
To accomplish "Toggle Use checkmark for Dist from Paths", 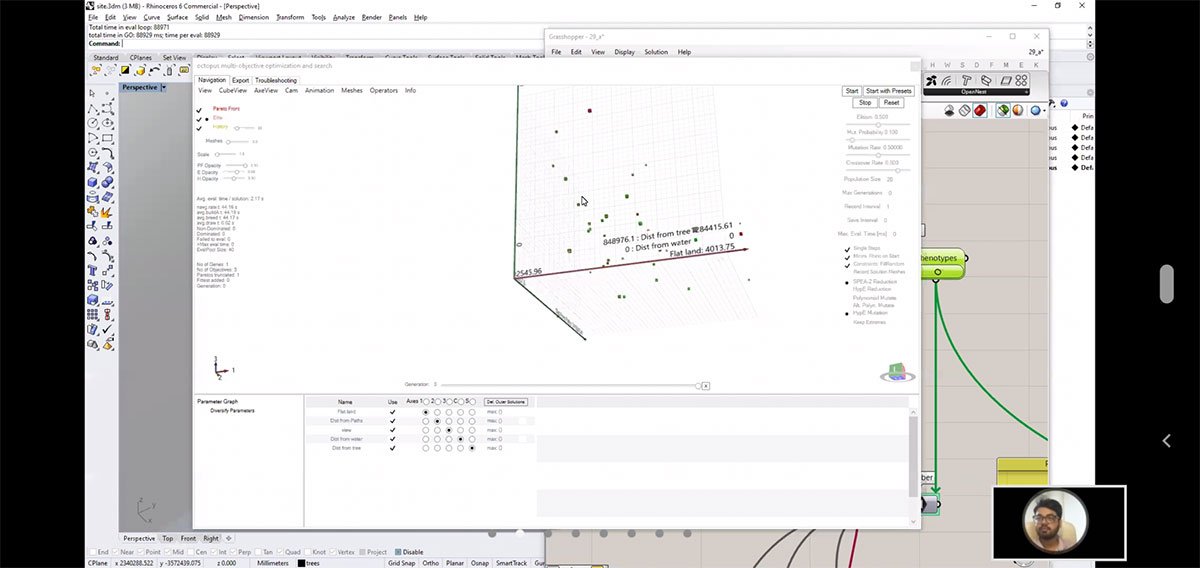I will (x=392, y=421).
